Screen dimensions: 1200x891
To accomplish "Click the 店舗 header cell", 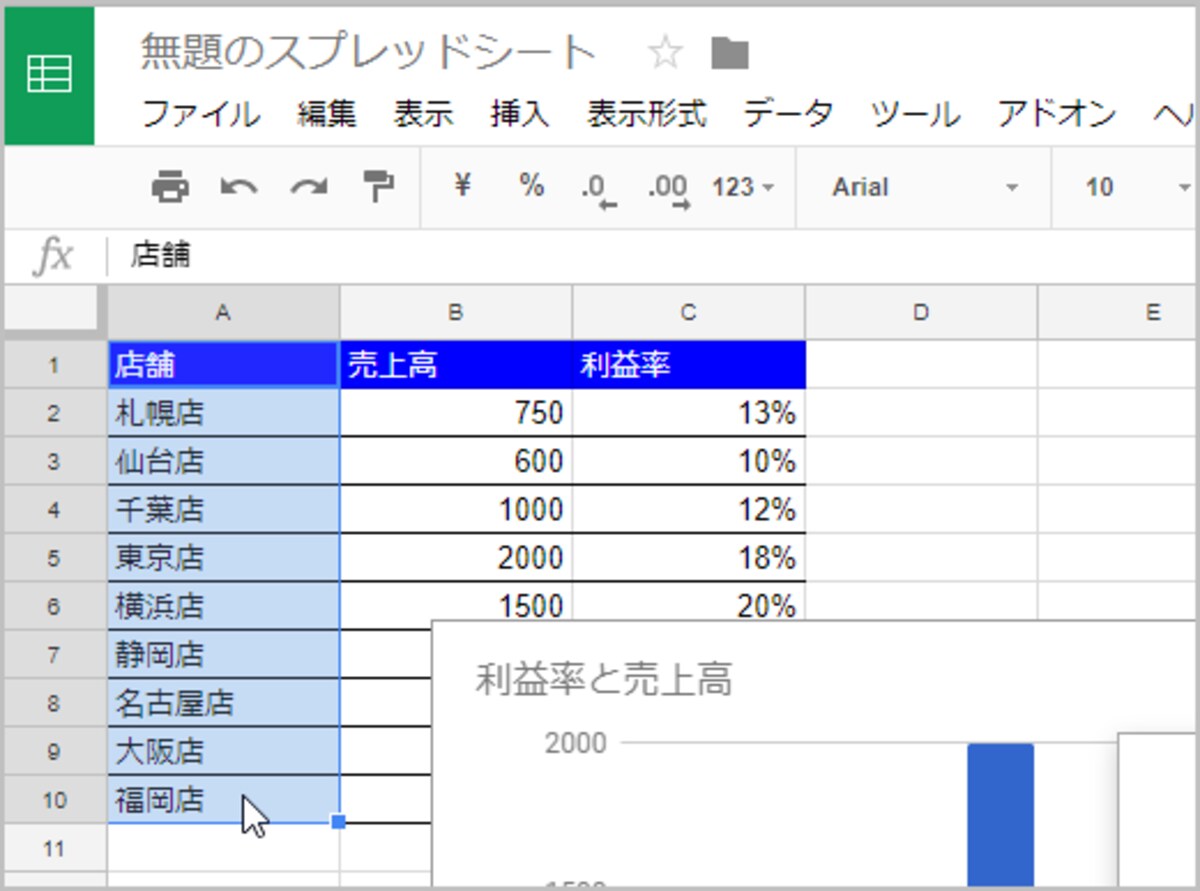I will [x=224, y=365].
